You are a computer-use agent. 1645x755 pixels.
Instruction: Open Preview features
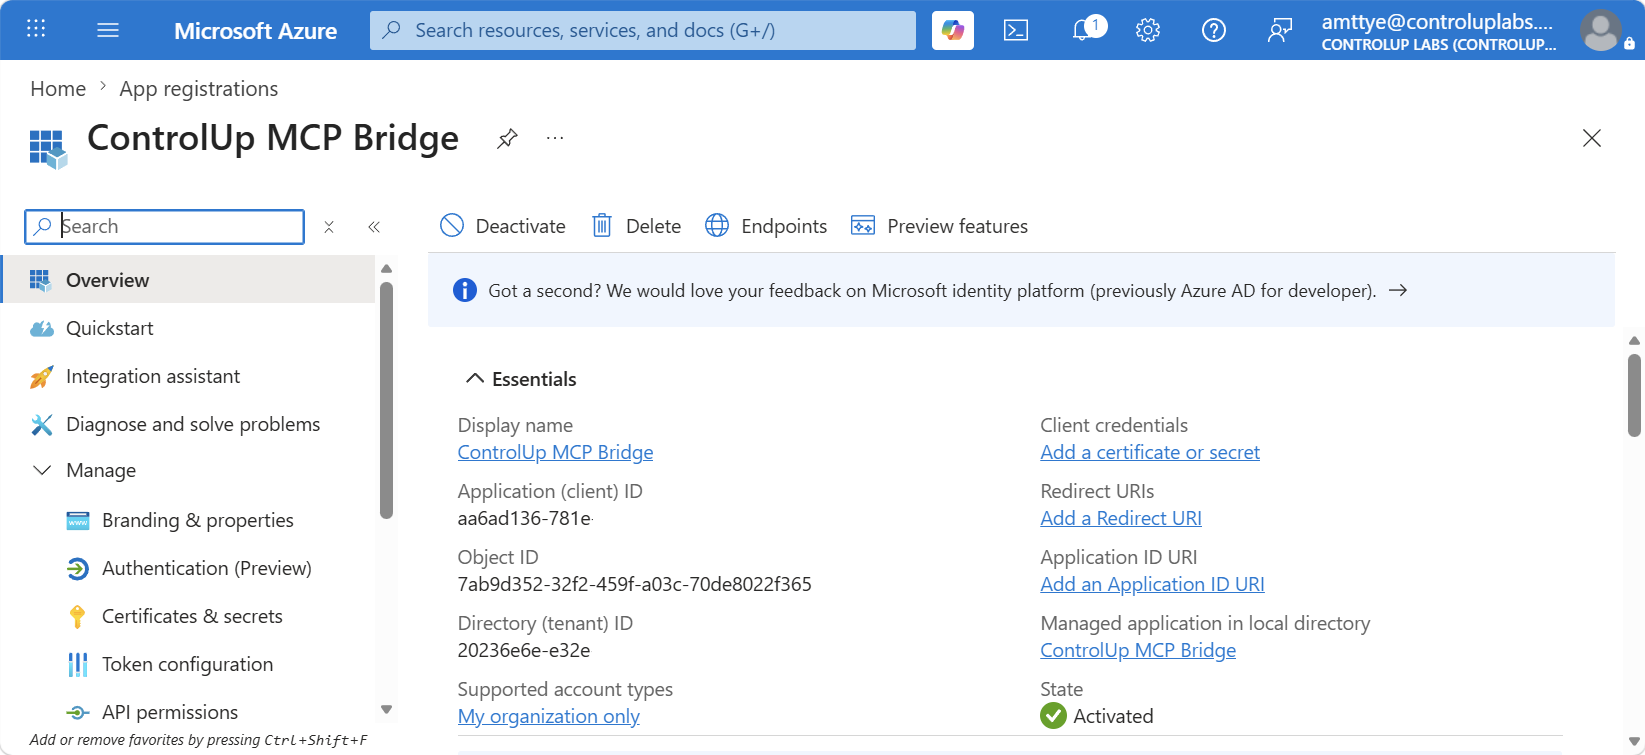pyautogui.click(x=939, y=226)
